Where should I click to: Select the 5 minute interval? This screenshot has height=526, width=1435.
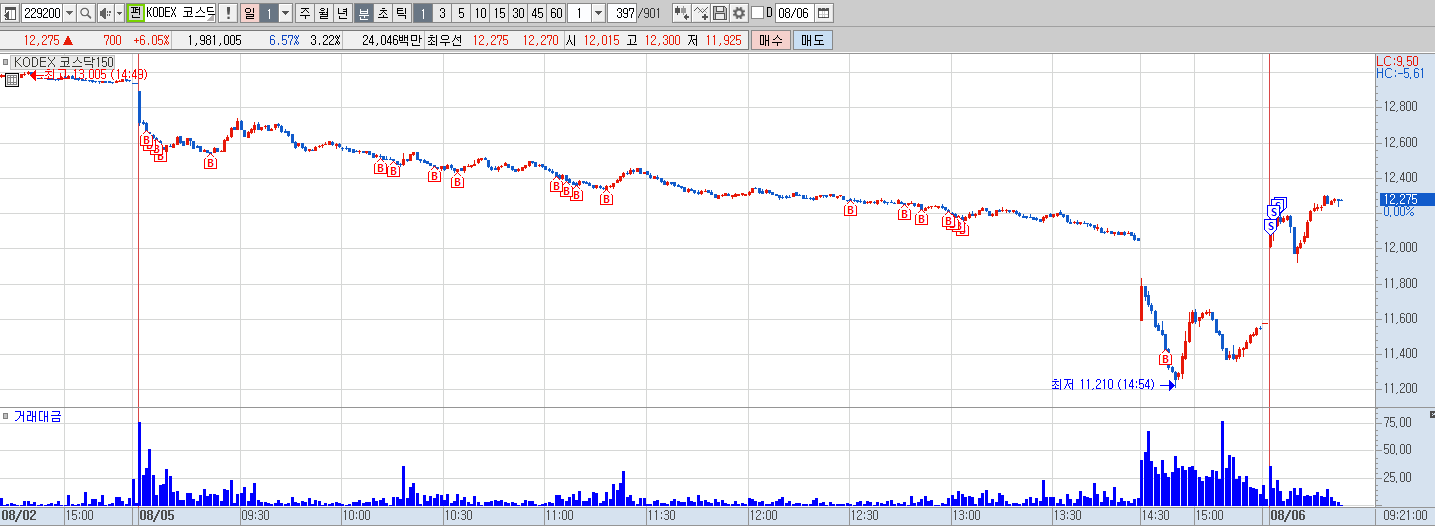point(461,13)
